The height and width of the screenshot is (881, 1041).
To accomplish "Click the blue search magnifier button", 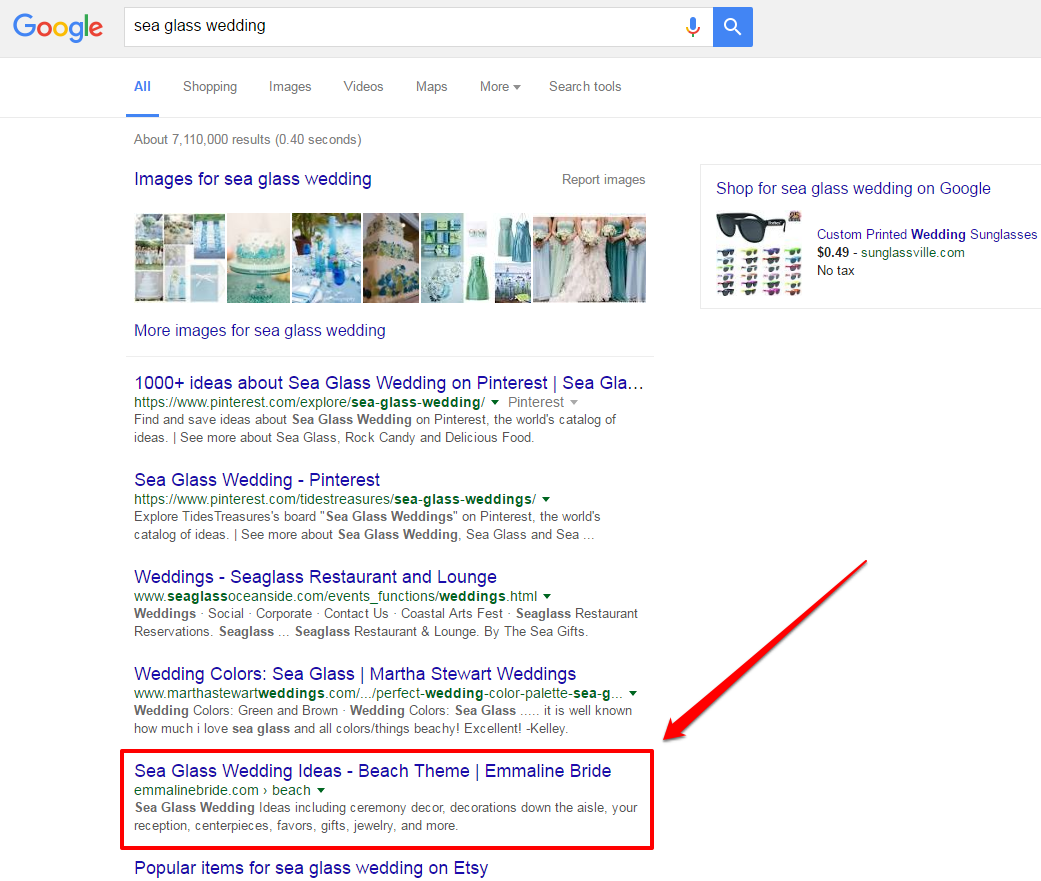I will pyautogui.click(x=732, y=27).
